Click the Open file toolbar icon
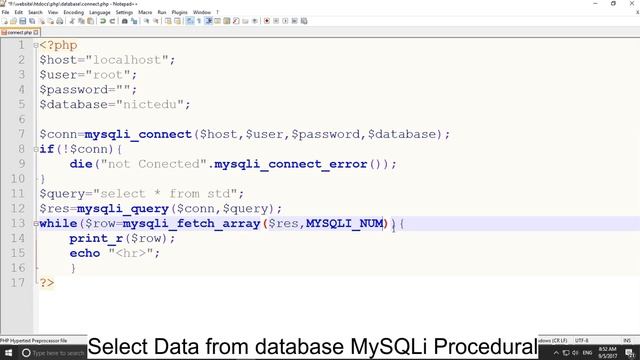The image size is (640, 360). click(x=13, y=21)
